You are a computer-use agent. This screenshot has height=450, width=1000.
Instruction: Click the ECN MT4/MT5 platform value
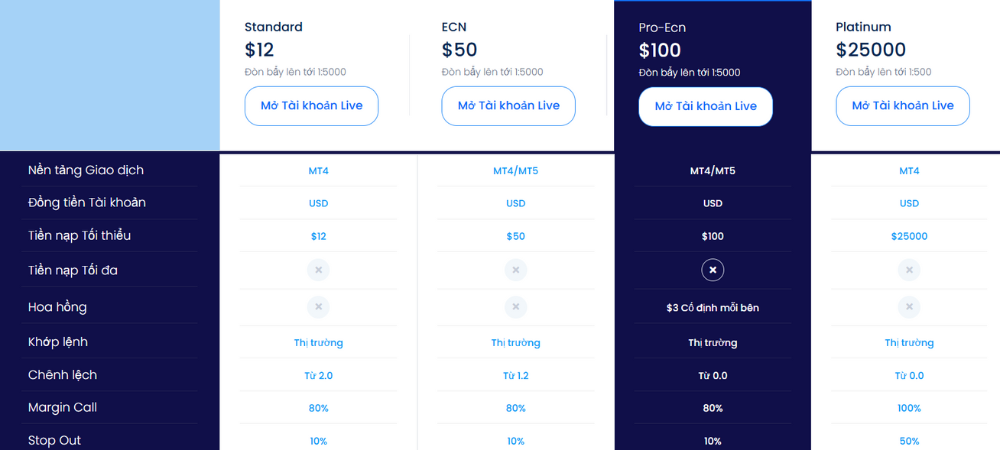click(516, 171)
